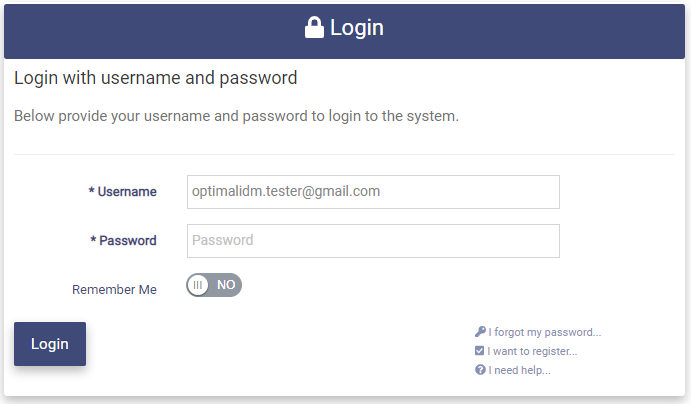Click the checkmark icon beside register link
Screen dimensions: 691x404
480,351
